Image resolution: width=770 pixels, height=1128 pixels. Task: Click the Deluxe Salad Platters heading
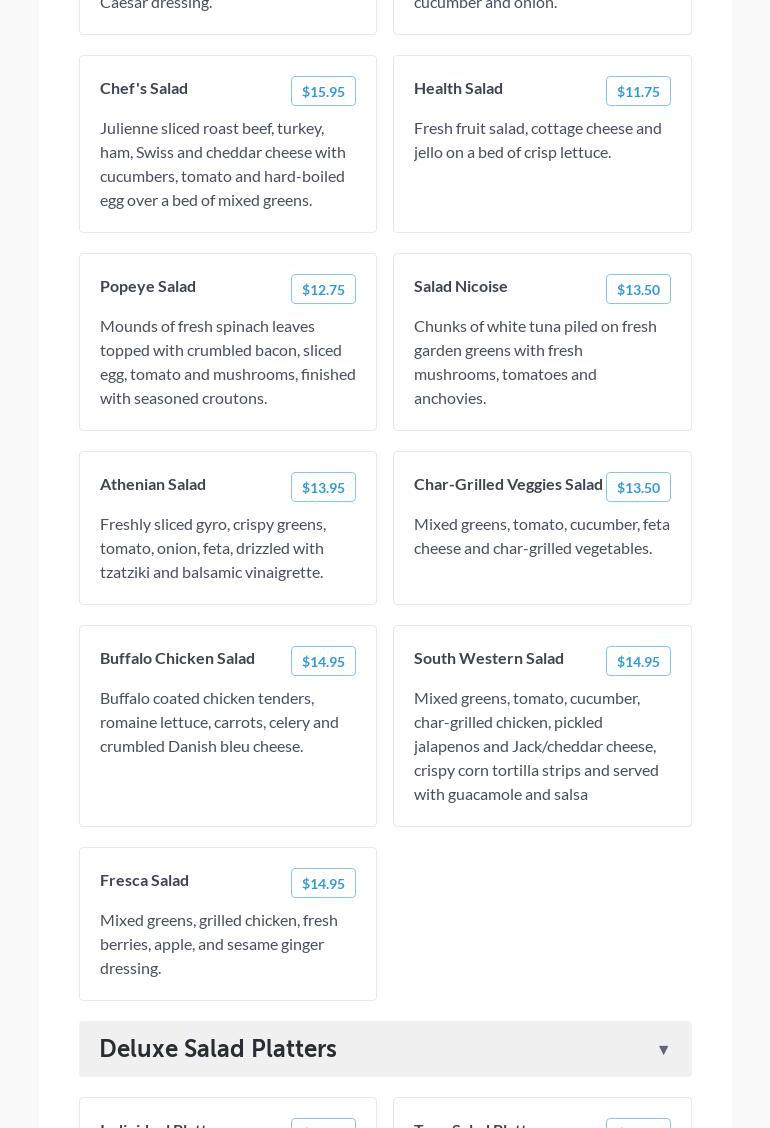(x=218, y=1049)
